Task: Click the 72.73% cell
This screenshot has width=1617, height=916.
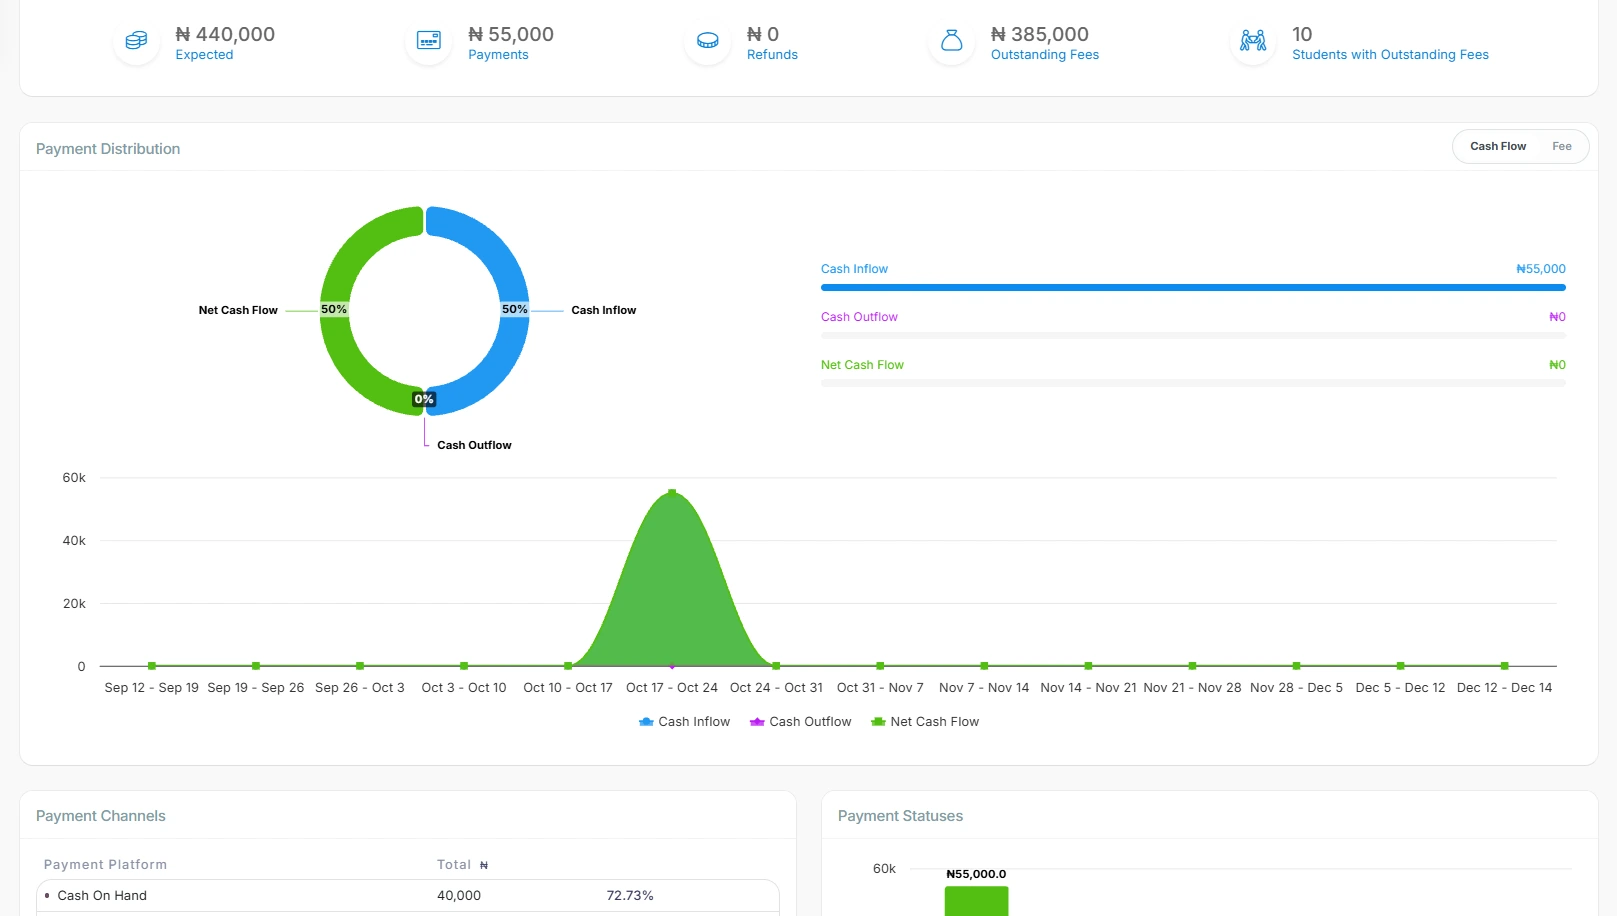Action: tap(630, 896)
